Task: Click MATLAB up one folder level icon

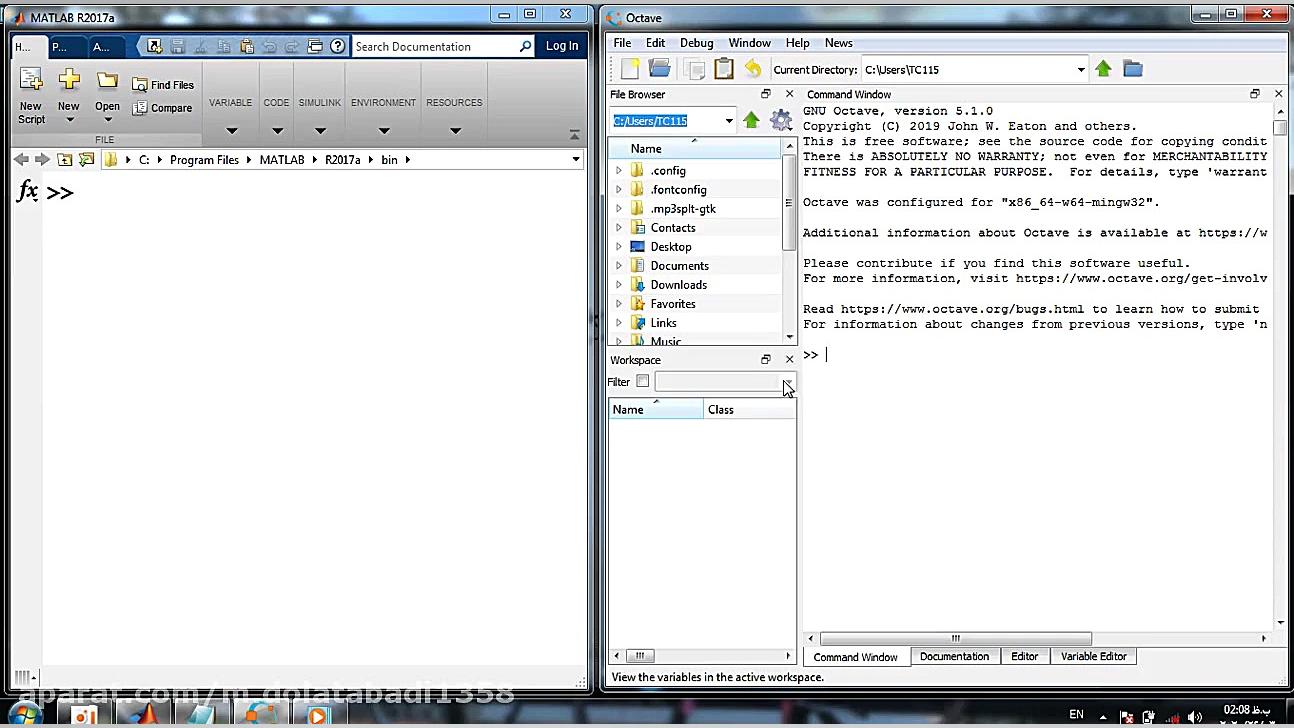Action: click(64, 159)
